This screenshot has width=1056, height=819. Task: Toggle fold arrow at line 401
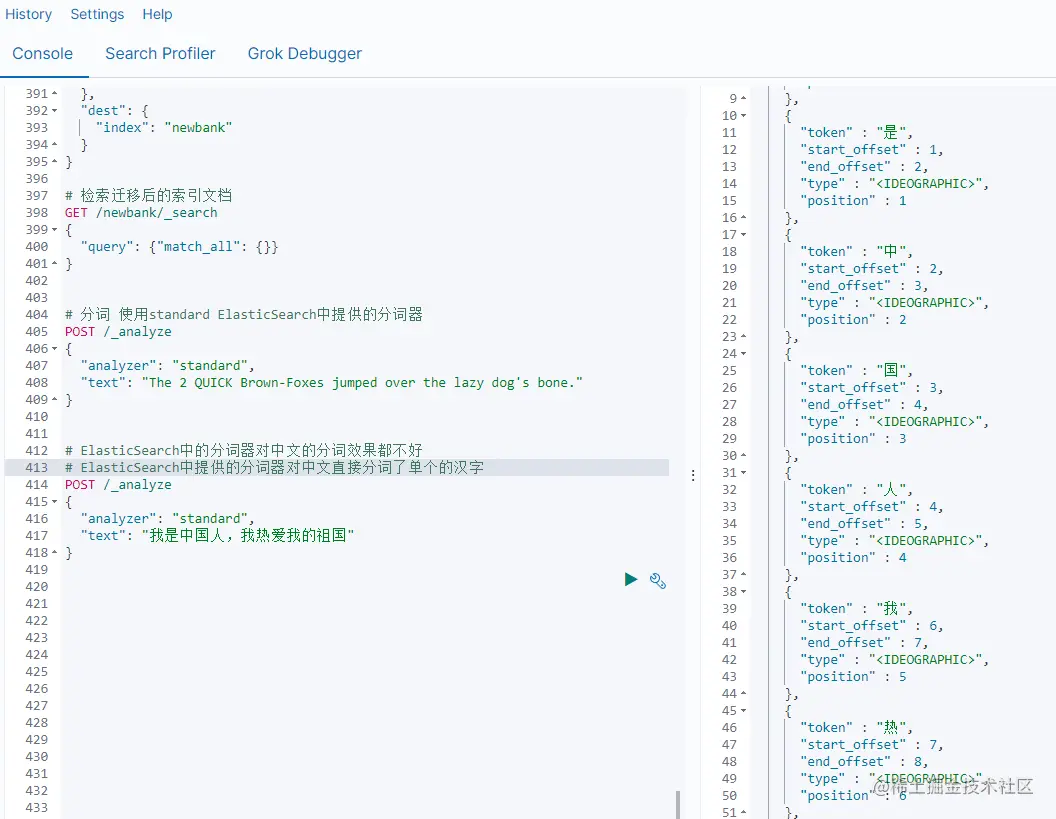55,263
